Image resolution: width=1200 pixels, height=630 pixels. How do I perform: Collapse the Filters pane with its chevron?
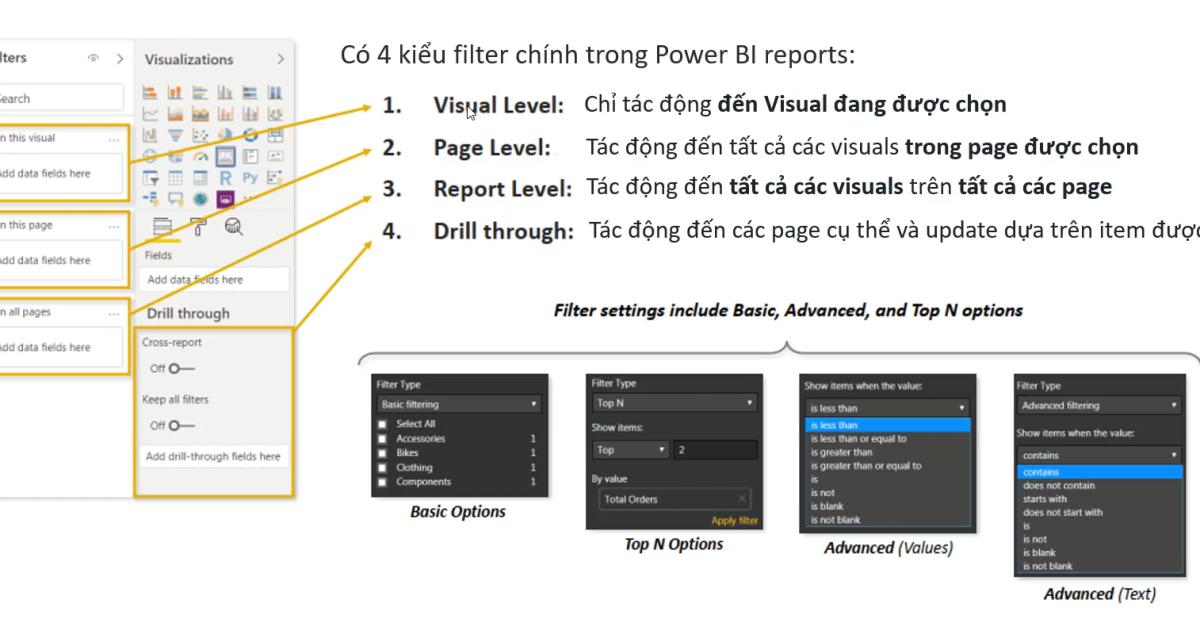click(120, 59)
